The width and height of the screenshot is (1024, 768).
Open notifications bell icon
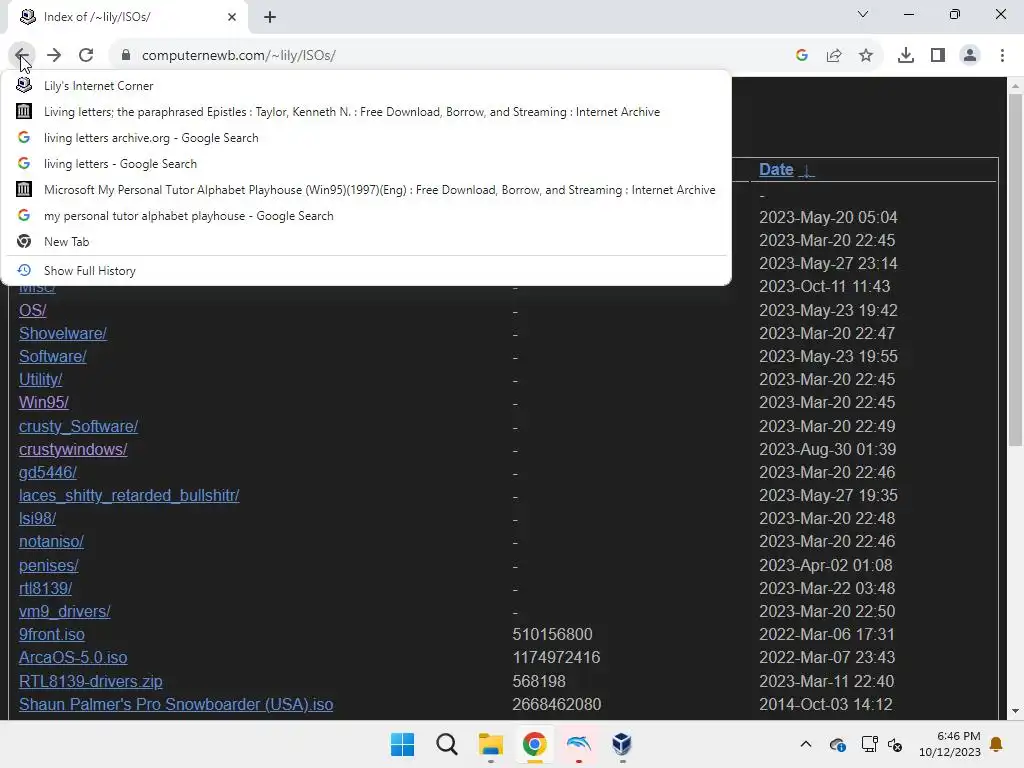(x=997, y=744)
